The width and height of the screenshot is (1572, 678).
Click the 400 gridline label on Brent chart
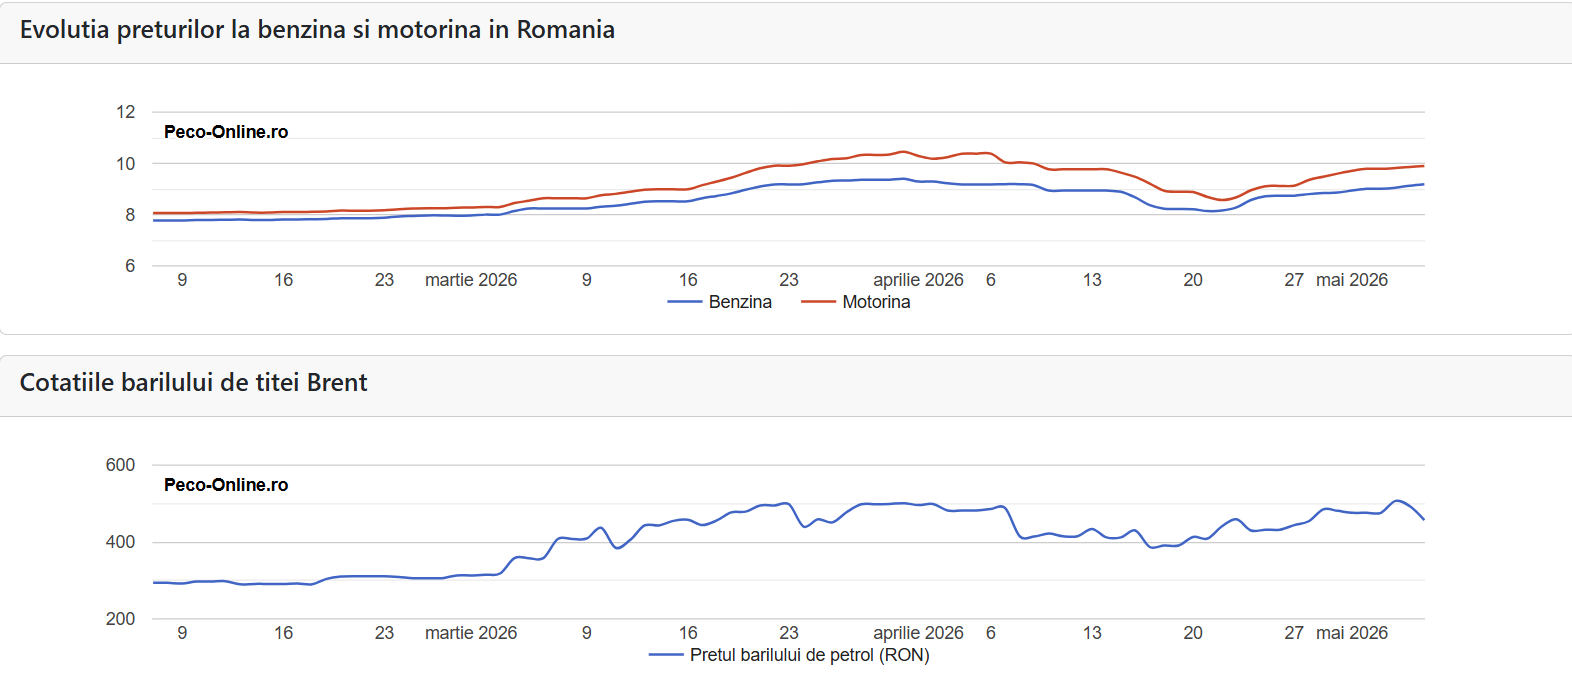coord(120,542)
